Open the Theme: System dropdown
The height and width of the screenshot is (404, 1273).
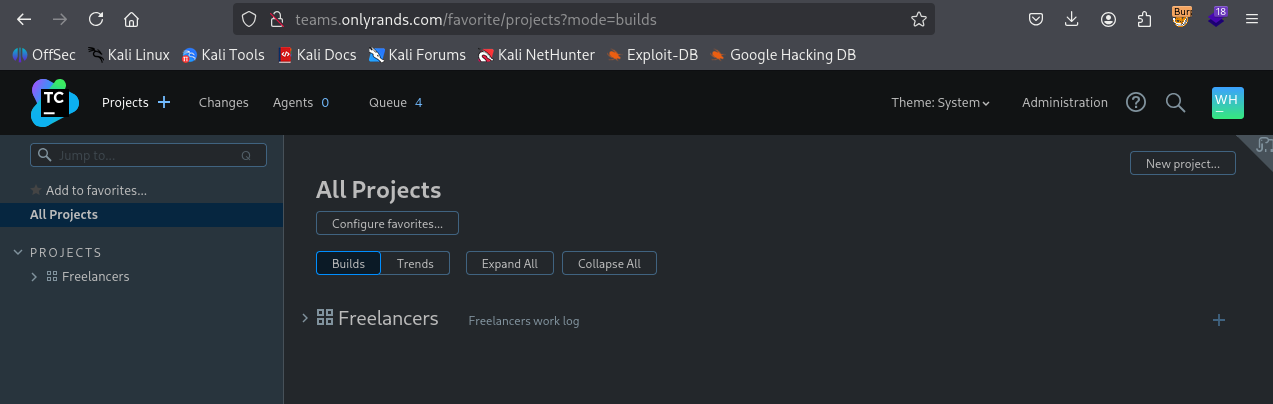pos(940,102)
